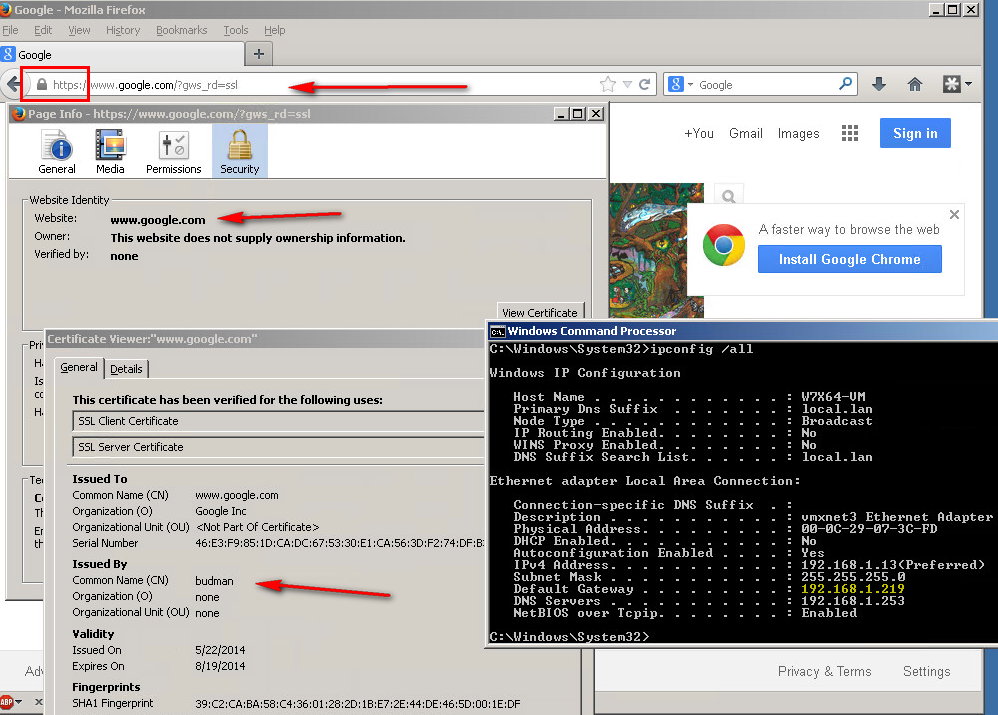Image resolution: width=998 pixels, height=715 pixels.
Task: Open the Bookmarks menu
Action: pyautogui.click(x=181, y=30)
